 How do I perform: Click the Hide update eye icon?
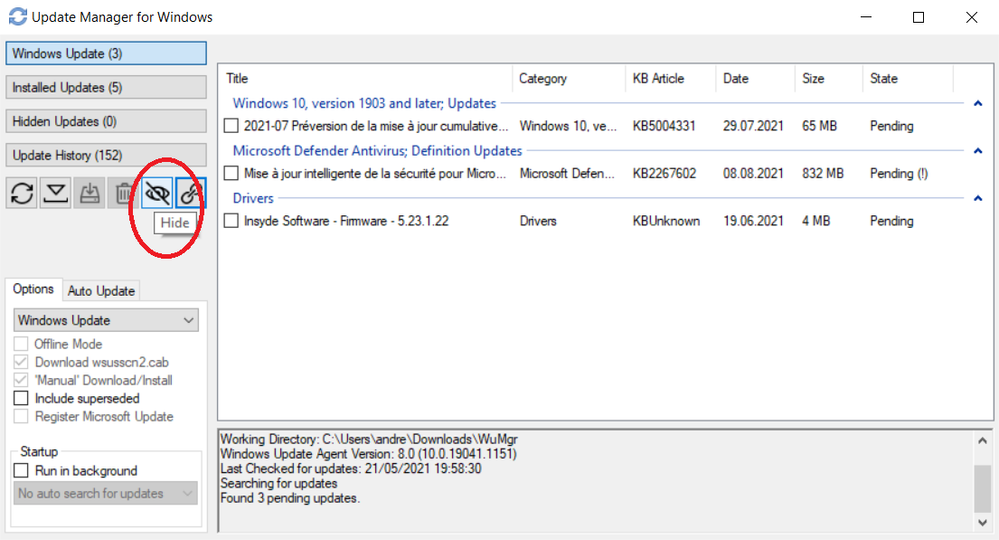click(x=157, y=193)
